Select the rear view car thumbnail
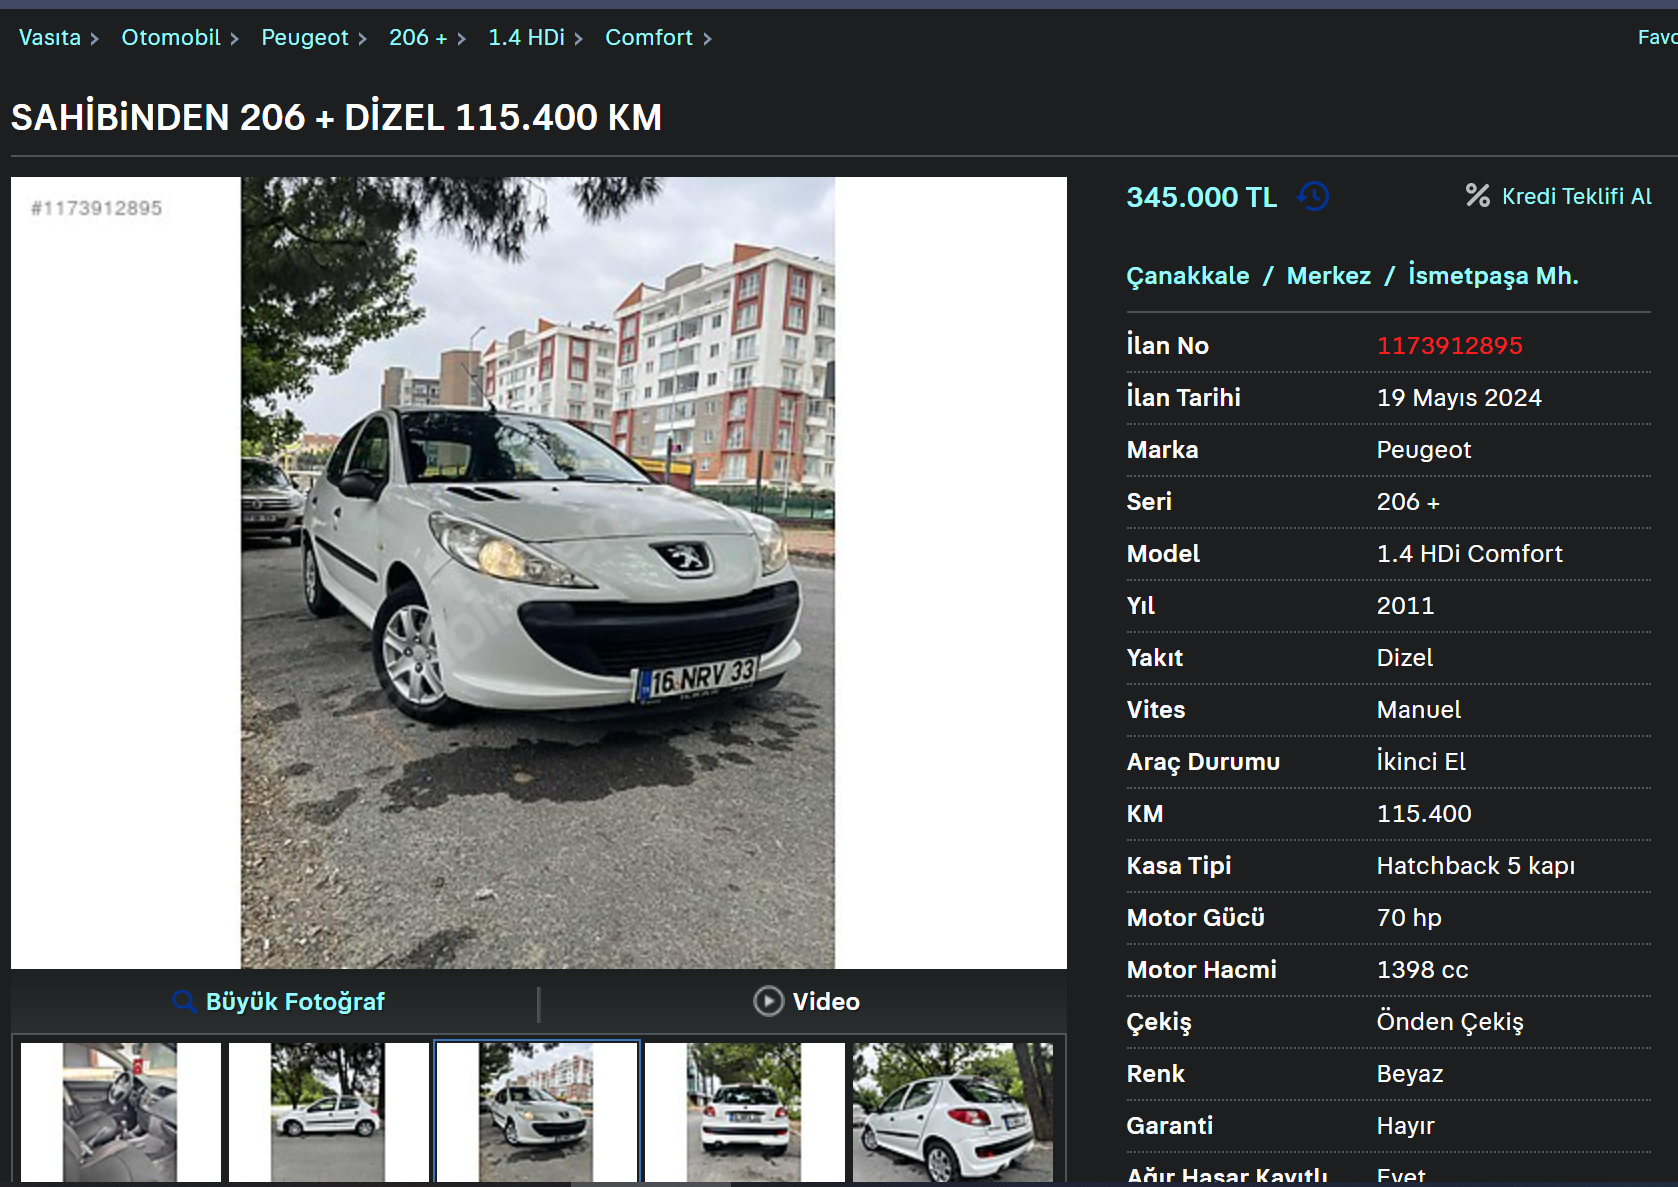Screen dimensions: 1678x1187 (x=745, y=1112)
